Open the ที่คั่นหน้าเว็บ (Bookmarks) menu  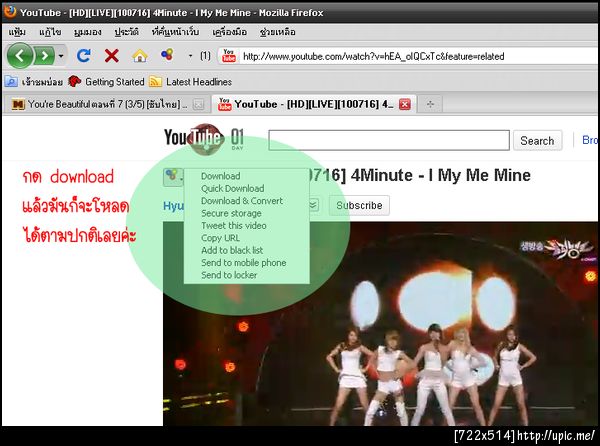pyautogui.click(x=175, y=32)
